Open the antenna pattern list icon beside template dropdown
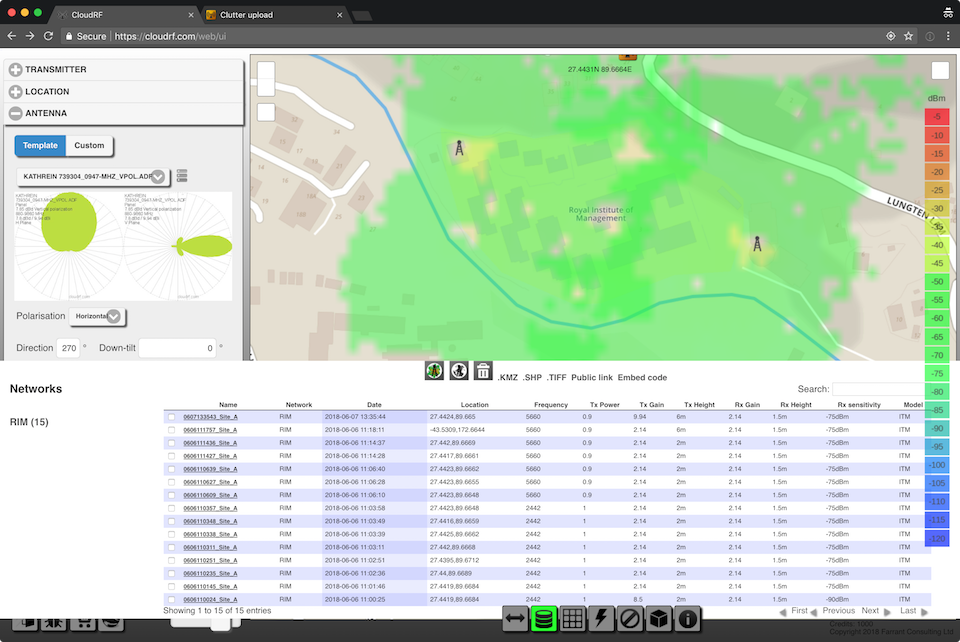The width and height of the screenshot is (960, 642). pyautogui.click(x=182, y=174)
